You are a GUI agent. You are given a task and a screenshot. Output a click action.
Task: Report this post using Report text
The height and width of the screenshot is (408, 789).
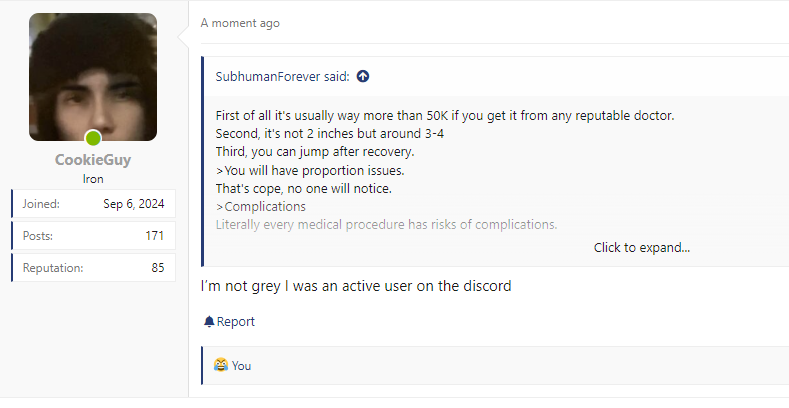(236, 322)
